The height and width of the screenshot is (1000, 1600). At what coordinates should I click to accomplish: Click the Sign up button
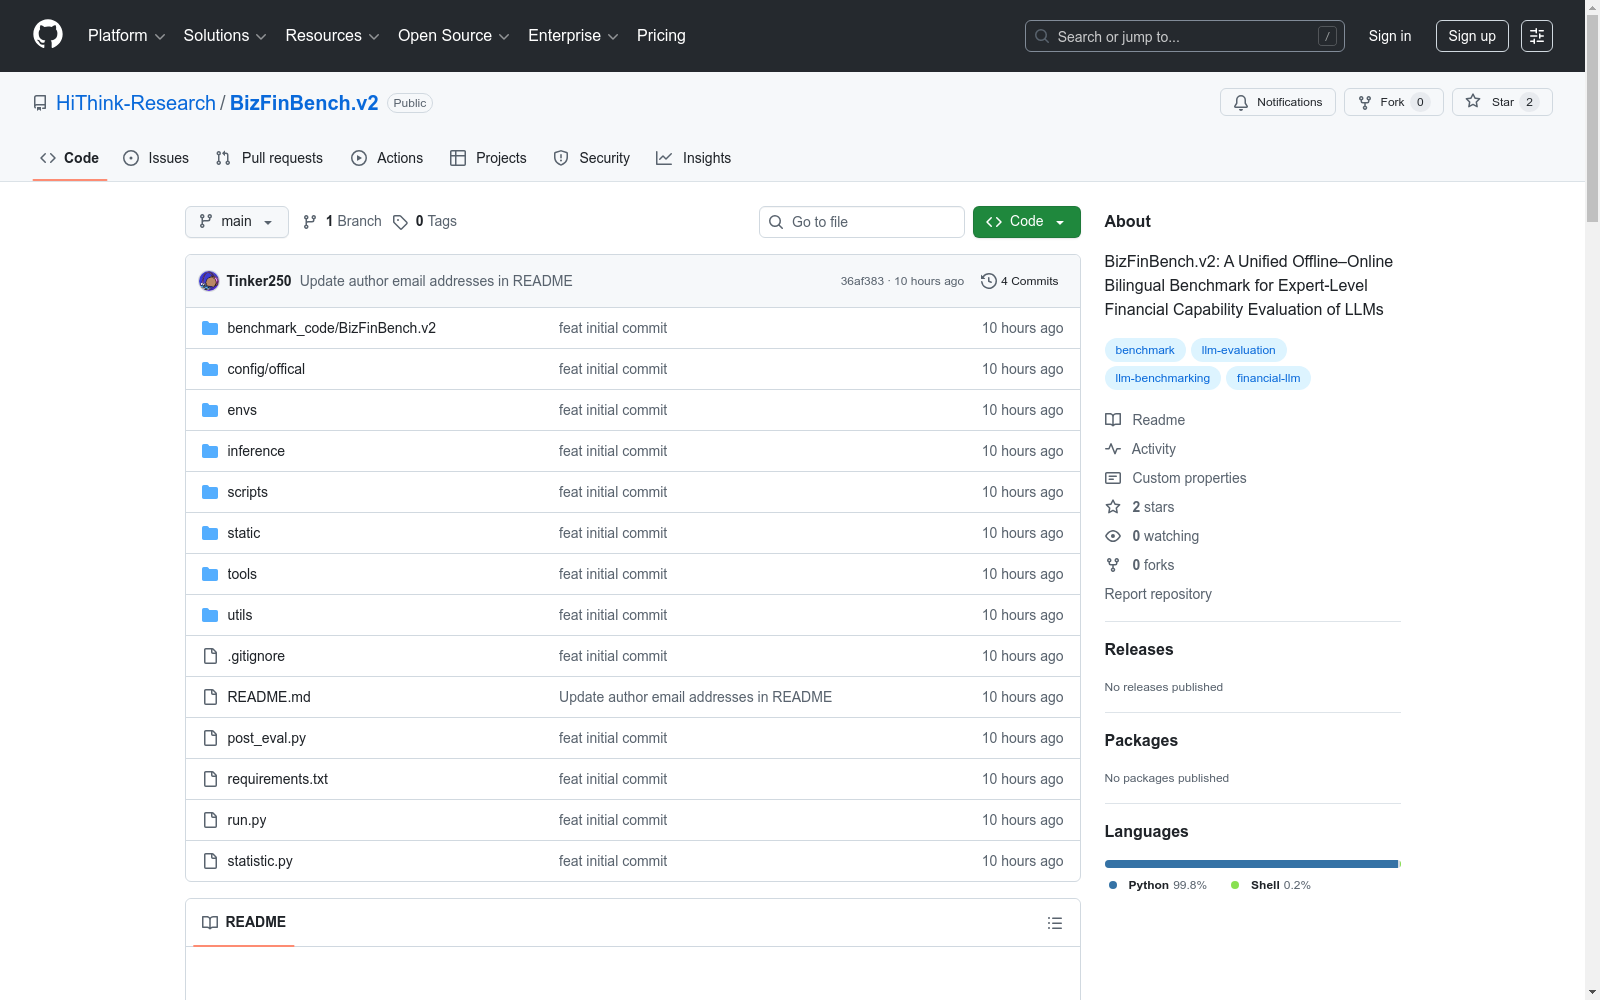(x=1472, y=36)
